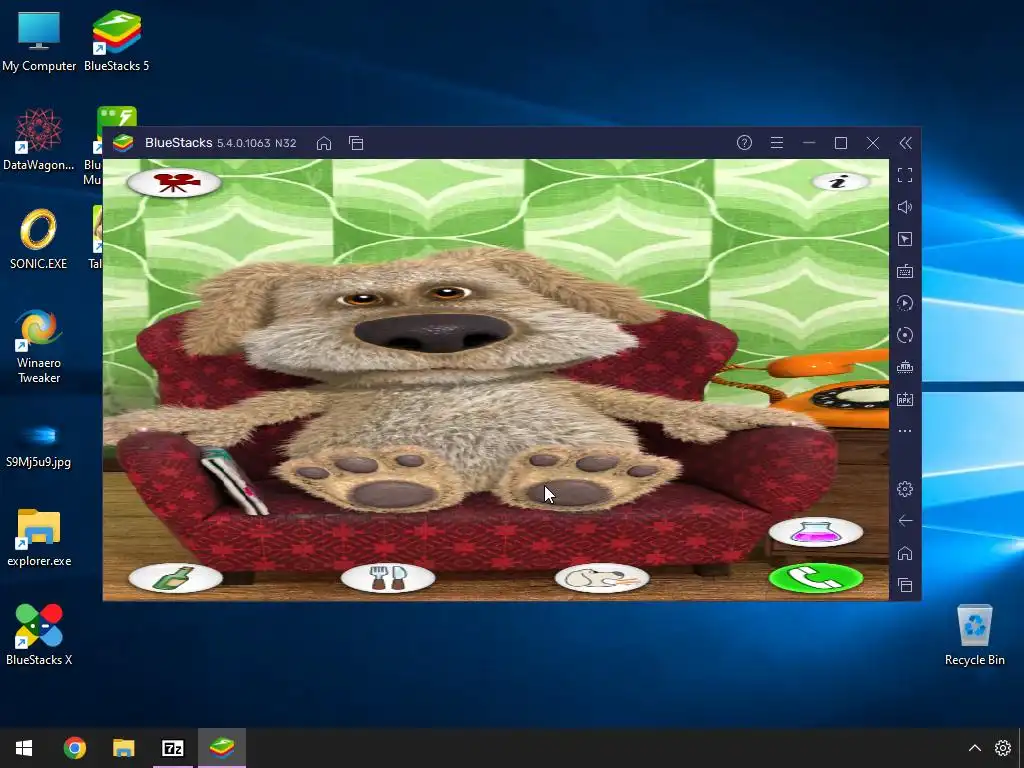The height and width of the screenshot is (768, 1024).
Task: Select the BlueStacks X desktop shortcut
Action: point(39,635)
